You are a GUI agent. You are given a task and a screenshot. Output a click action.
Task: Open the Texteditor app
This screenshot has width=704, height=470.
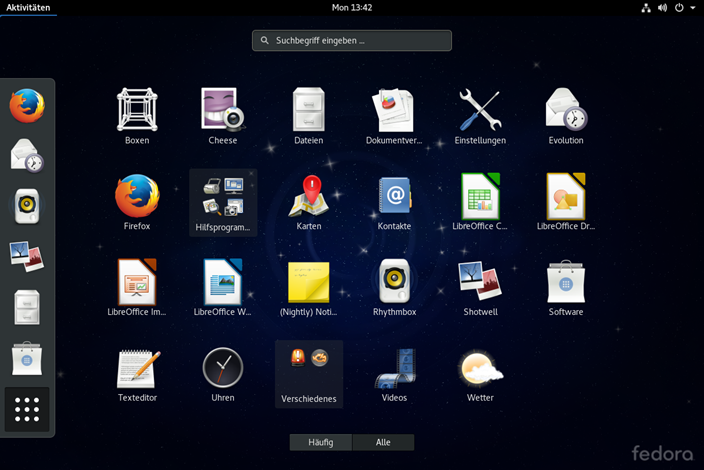point(137,373)
